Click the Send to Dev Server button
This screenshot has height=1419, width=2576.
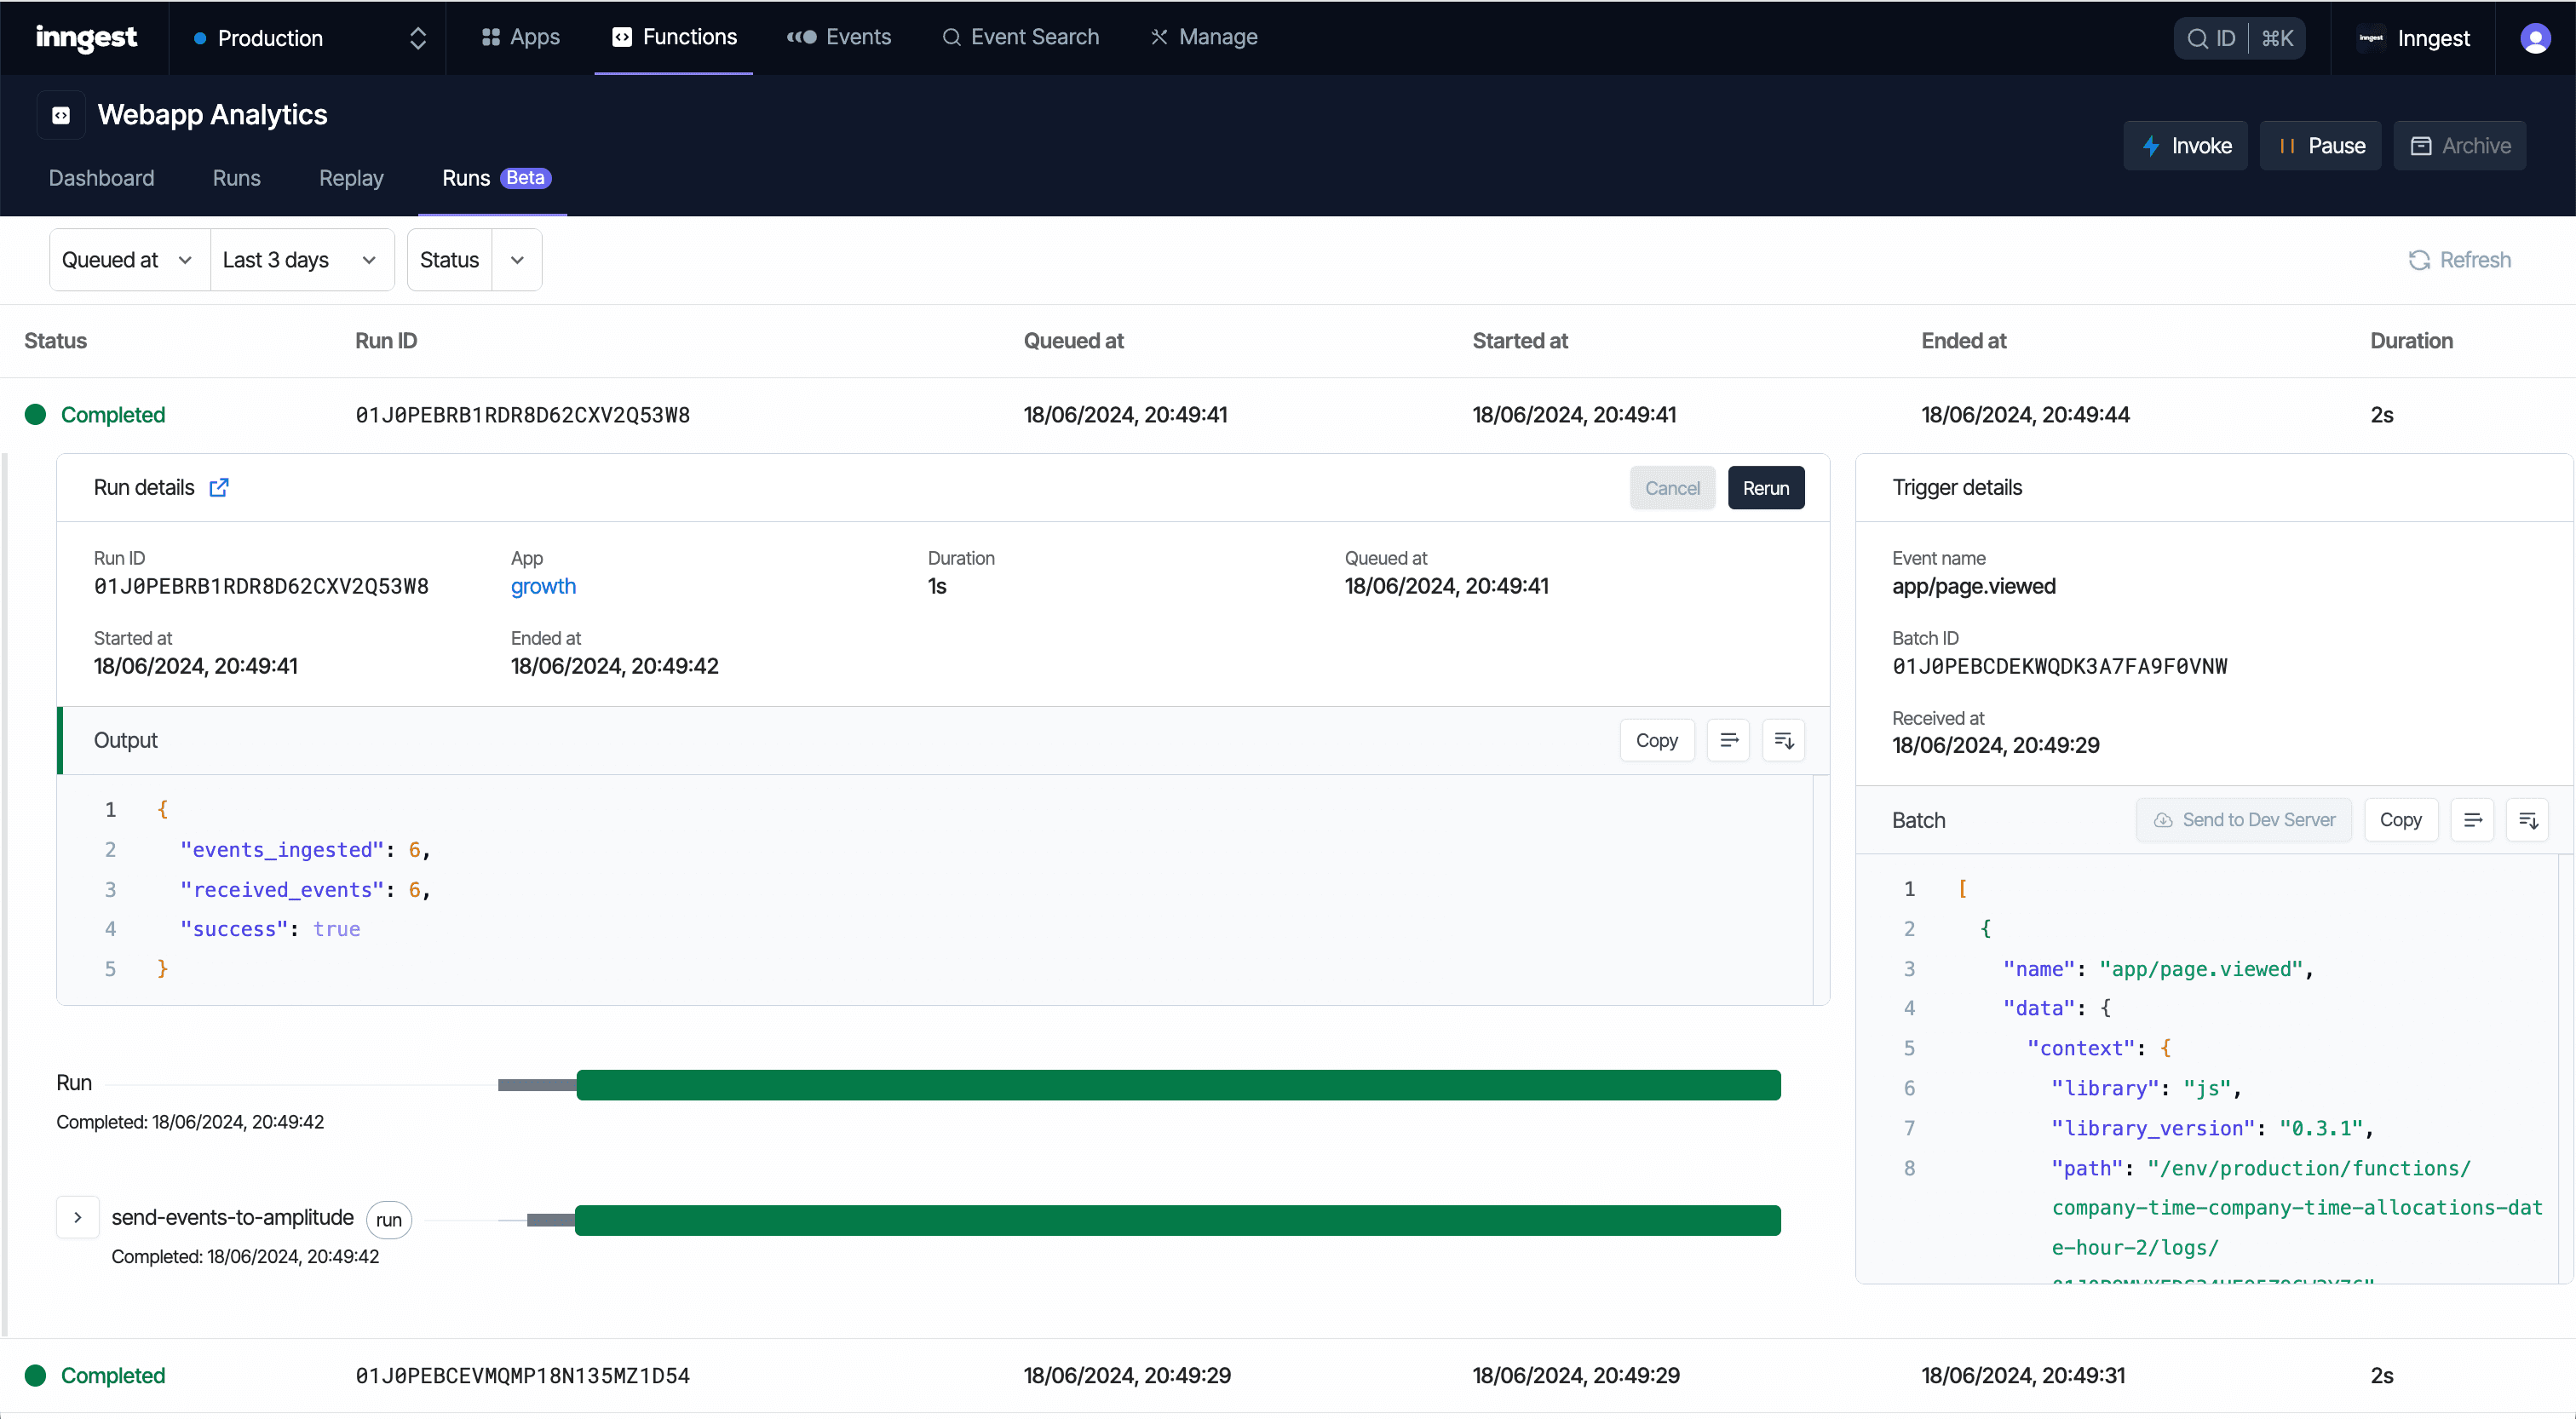tap(2244, 819)
